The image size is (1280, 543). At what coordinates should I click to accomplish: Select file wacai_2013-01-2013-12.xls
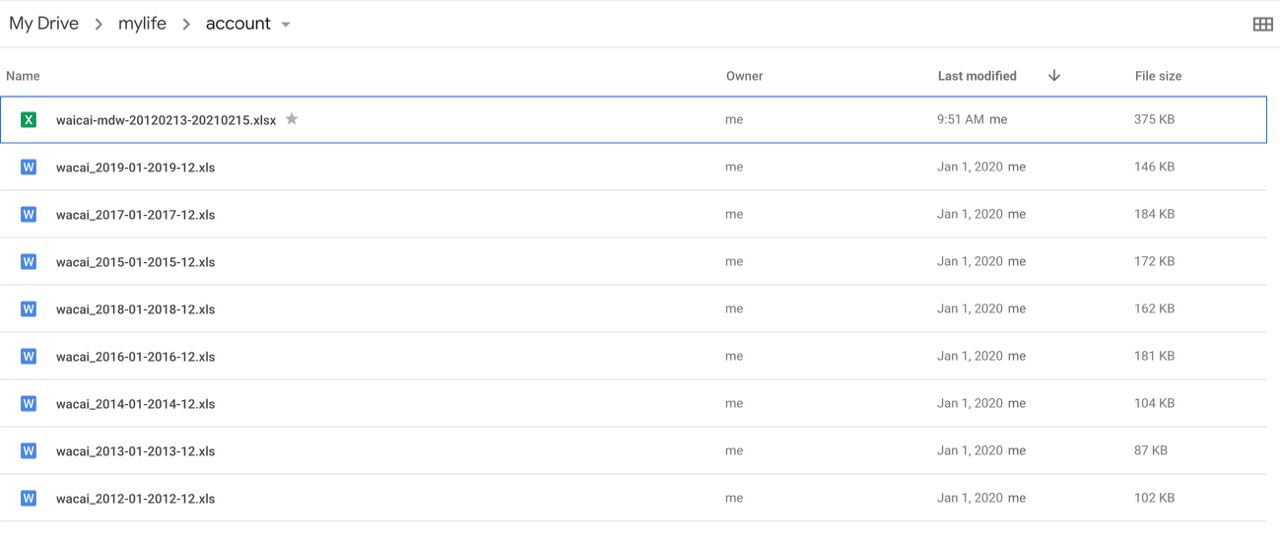coord(135,451)
